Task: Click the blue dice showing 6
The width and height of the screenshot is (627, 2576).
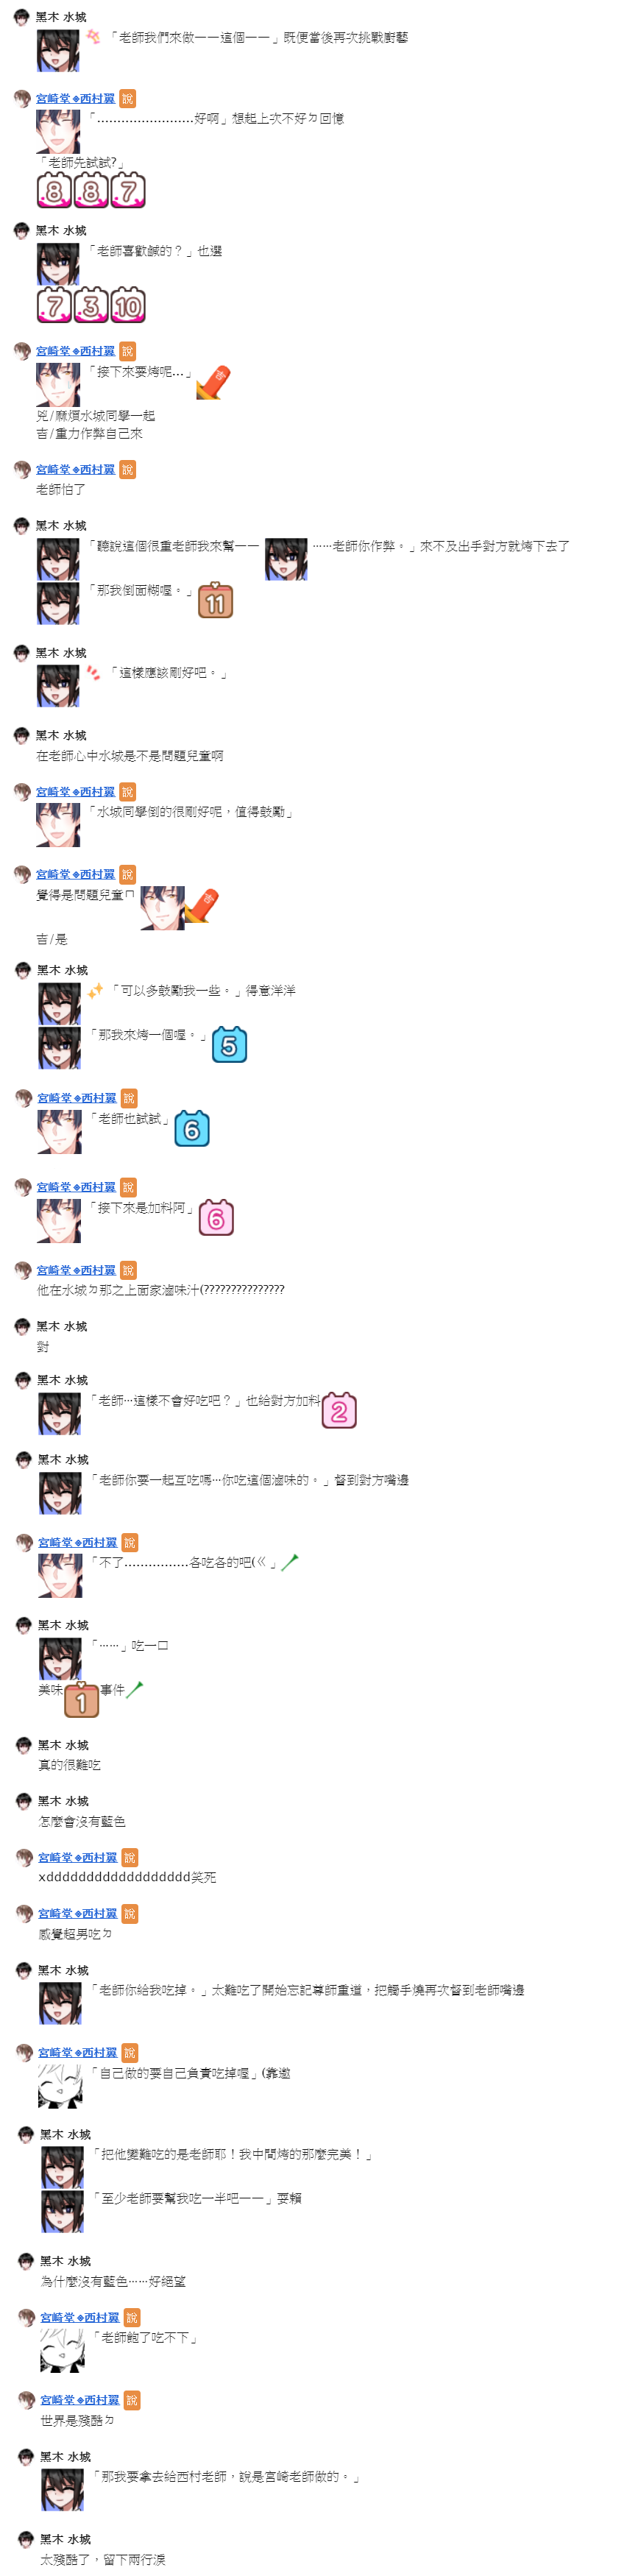Action: click(192, 1129)
